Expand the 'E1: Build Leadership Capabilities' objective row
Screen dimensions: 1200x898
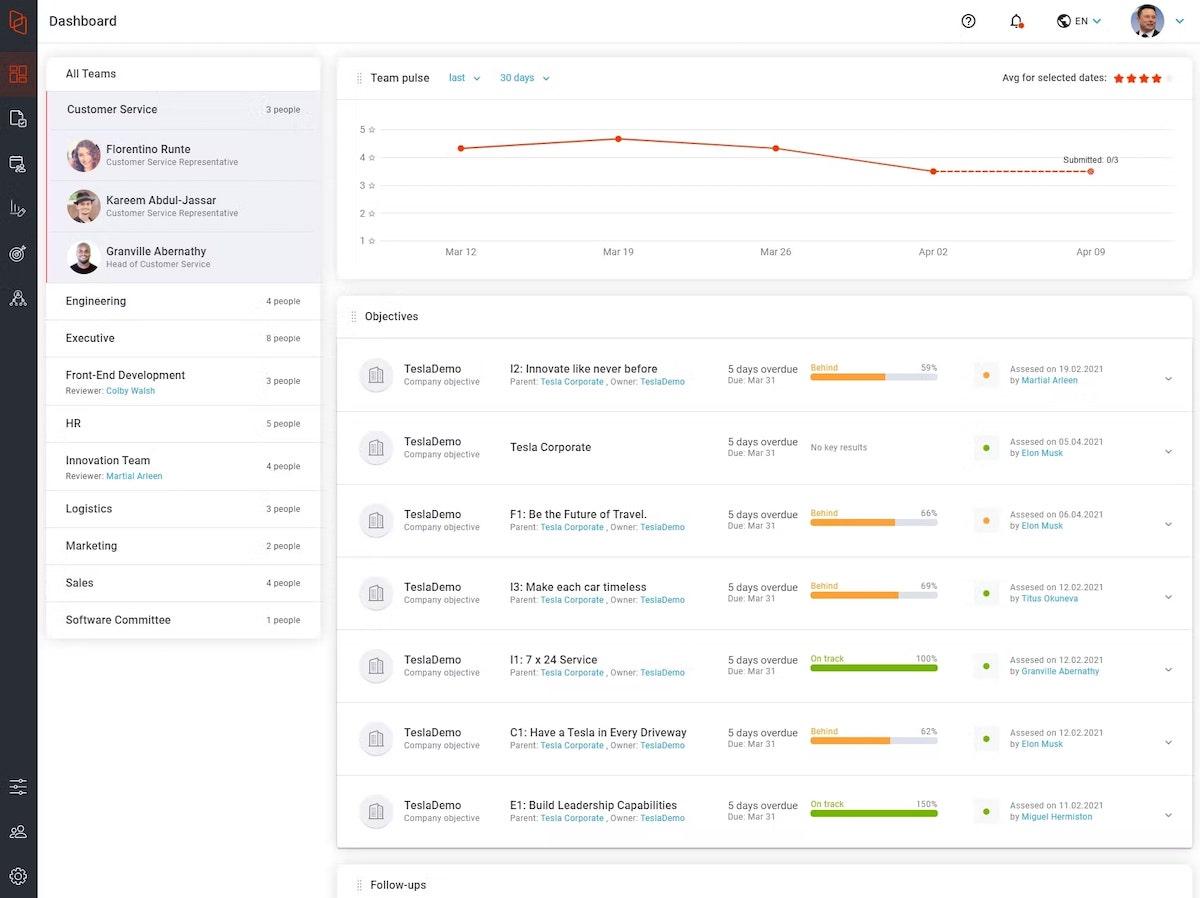tap(1168, 815)
